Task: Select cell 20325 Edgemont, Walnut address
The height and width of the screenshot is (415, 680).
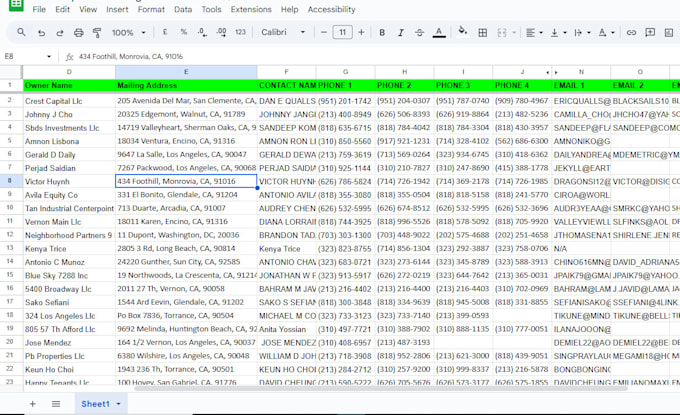Action: coord(186,114)
